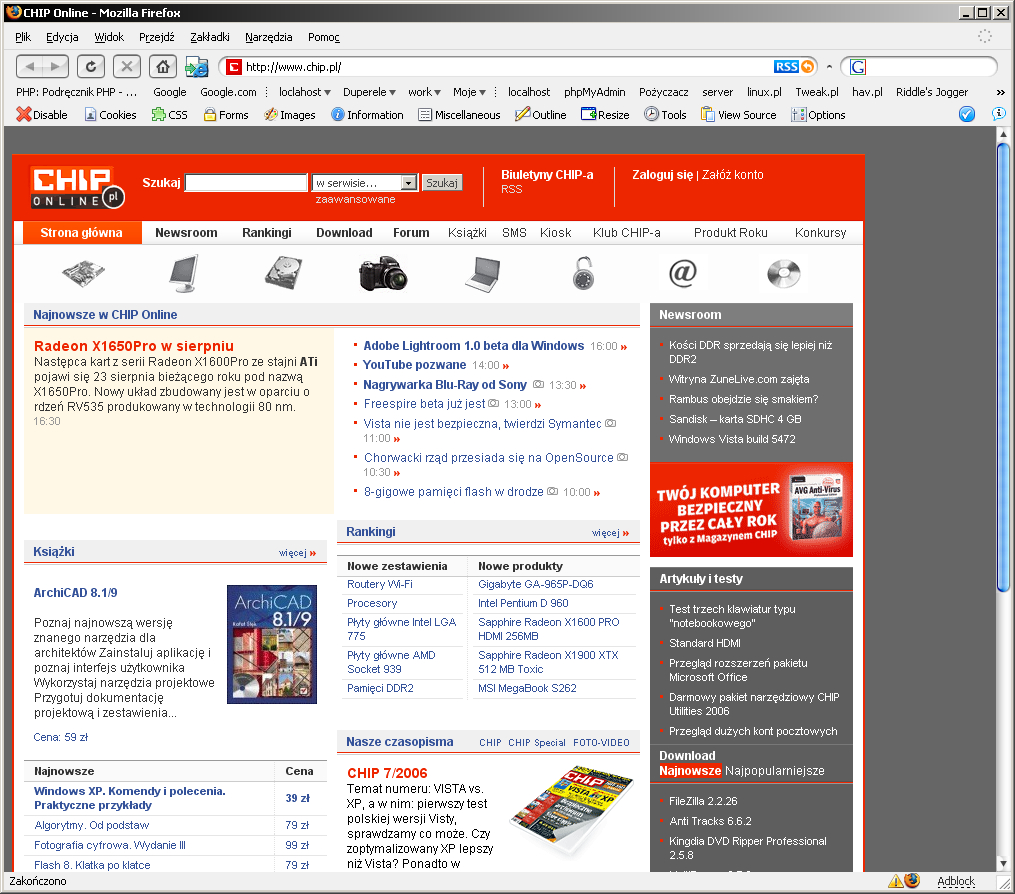
Task: Click the AVG Anti-Virus banner ad
Action: [x=752, y=509]
